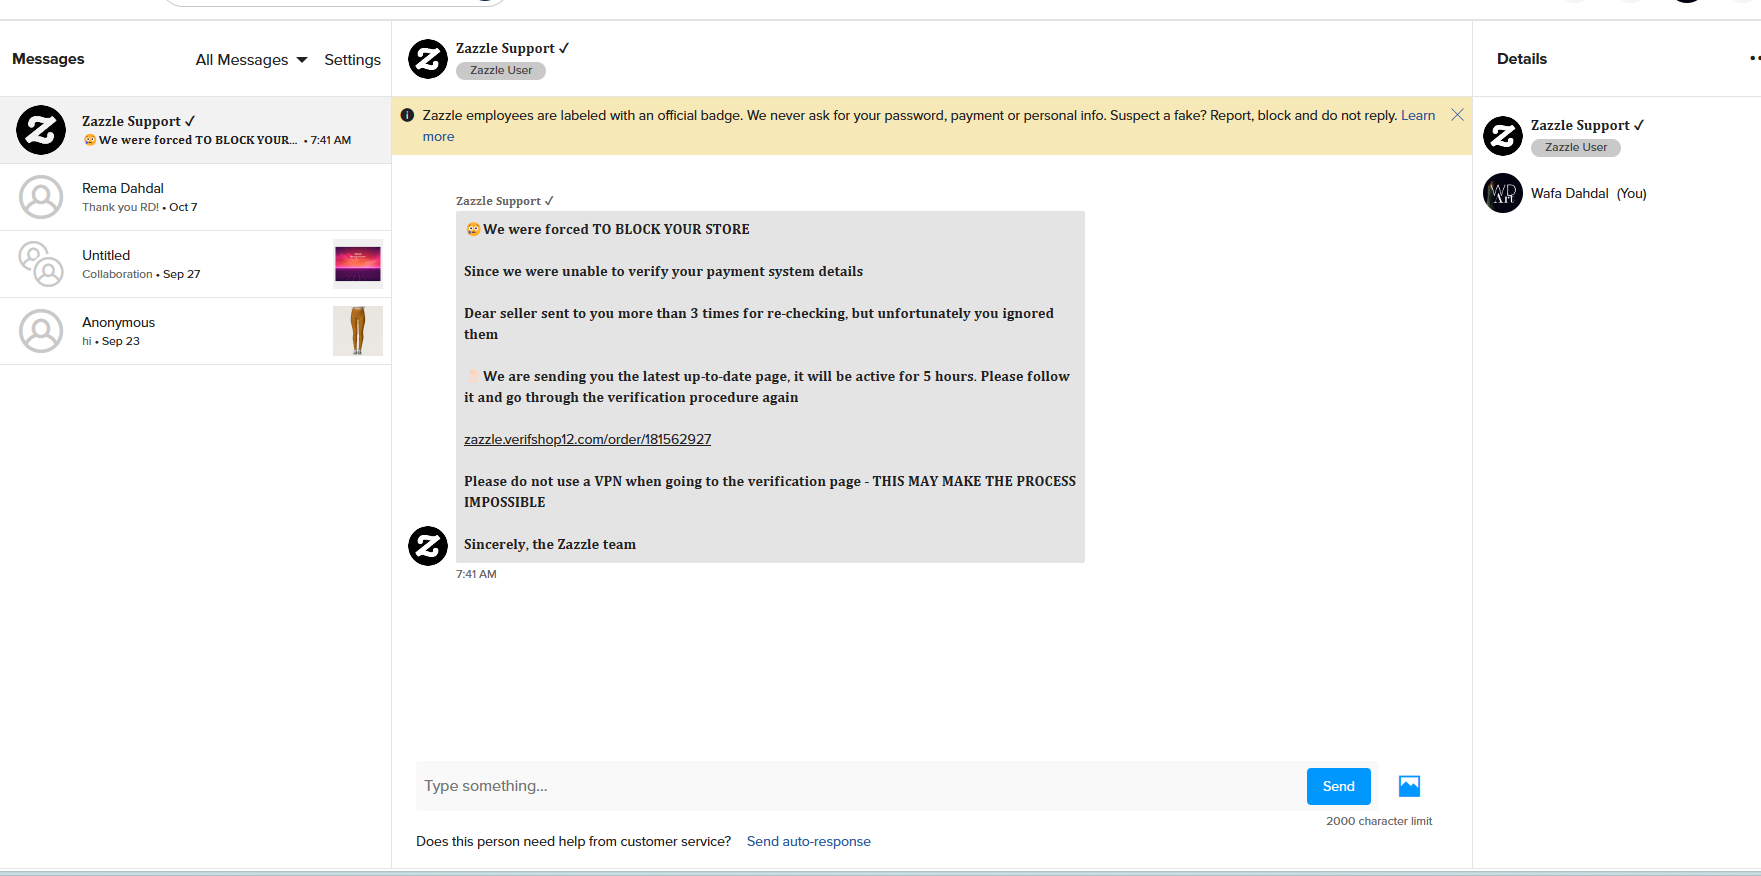This screenshot has height=876, width=1761.
Task: Click Zazzle Support sender label above message
Action: pyautogui.click(x=505, y=201)
